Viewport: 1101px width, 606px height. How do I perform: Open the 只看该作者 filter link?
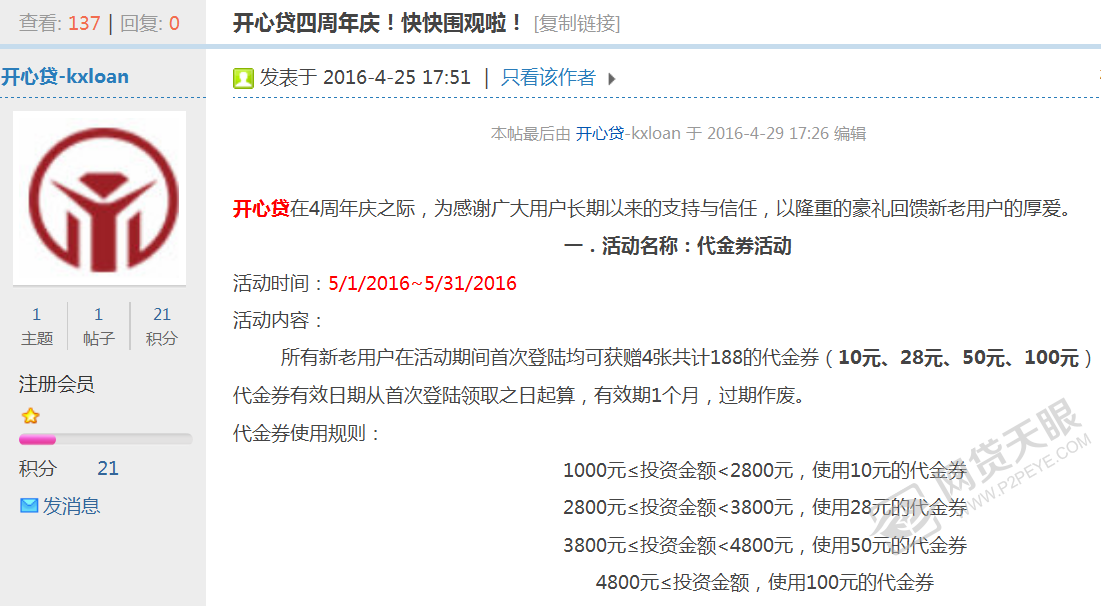[x=548, y=77]
